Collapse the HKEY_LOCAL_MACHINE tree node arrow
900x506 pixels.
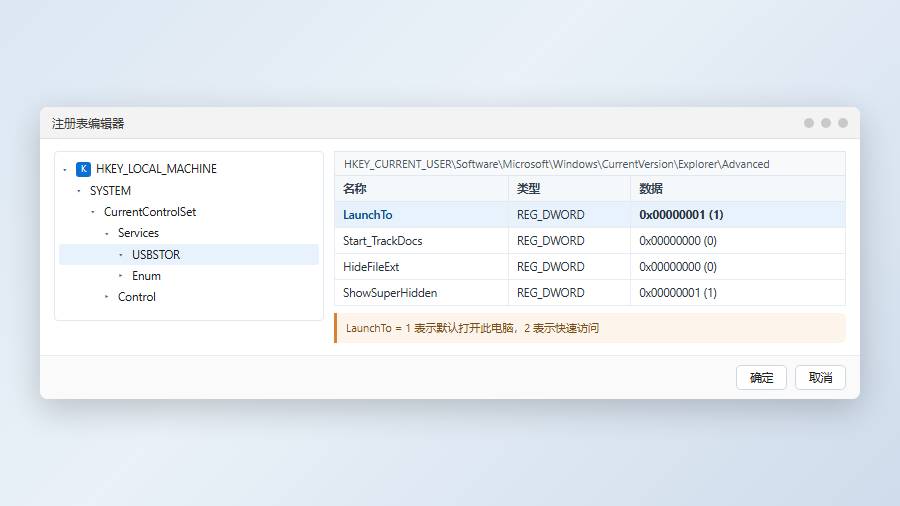pos(65,169)
